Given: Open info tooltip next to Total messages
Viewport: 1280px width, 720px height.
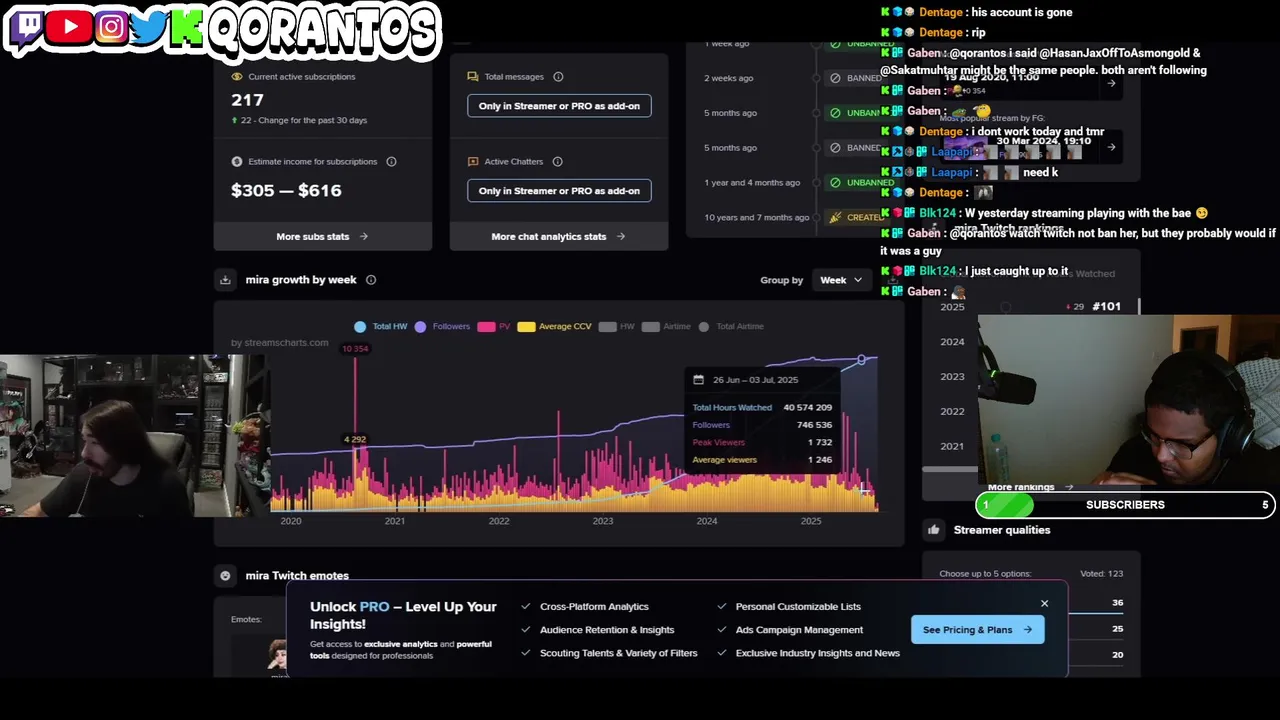Looking at the screenshot, I should [558, 76].
